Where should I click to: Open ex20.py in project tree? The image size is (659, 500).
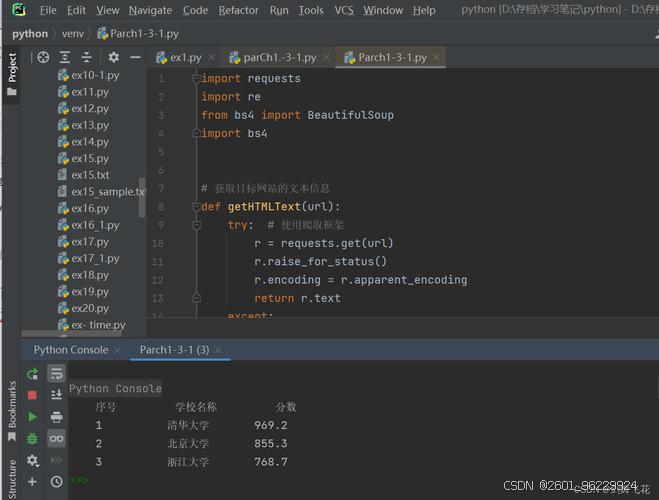point(83,308)
